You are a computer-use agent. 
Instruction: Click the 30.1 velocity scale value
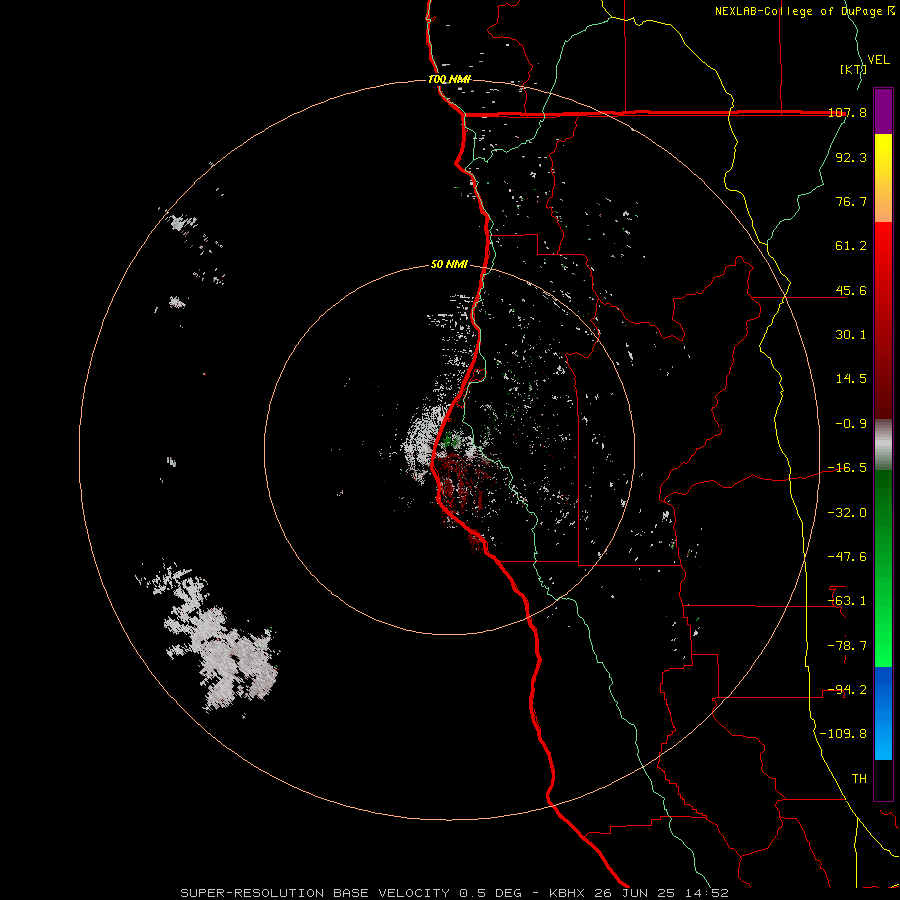pyautogui.click(x=851, y=335)
